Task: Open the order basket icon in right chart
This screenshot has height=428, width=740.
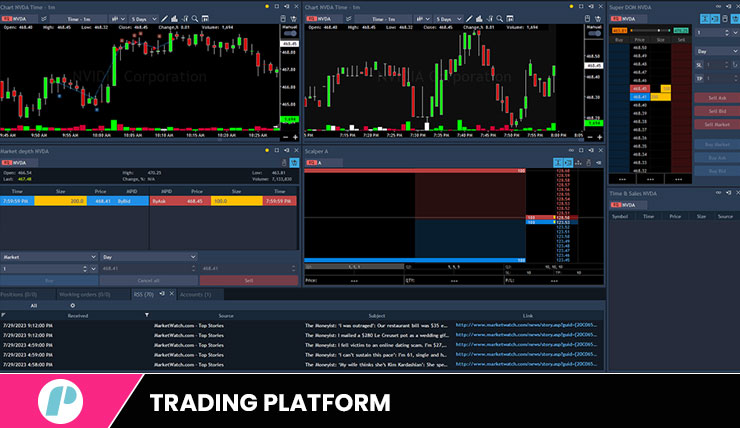Action: click(598, 19)
